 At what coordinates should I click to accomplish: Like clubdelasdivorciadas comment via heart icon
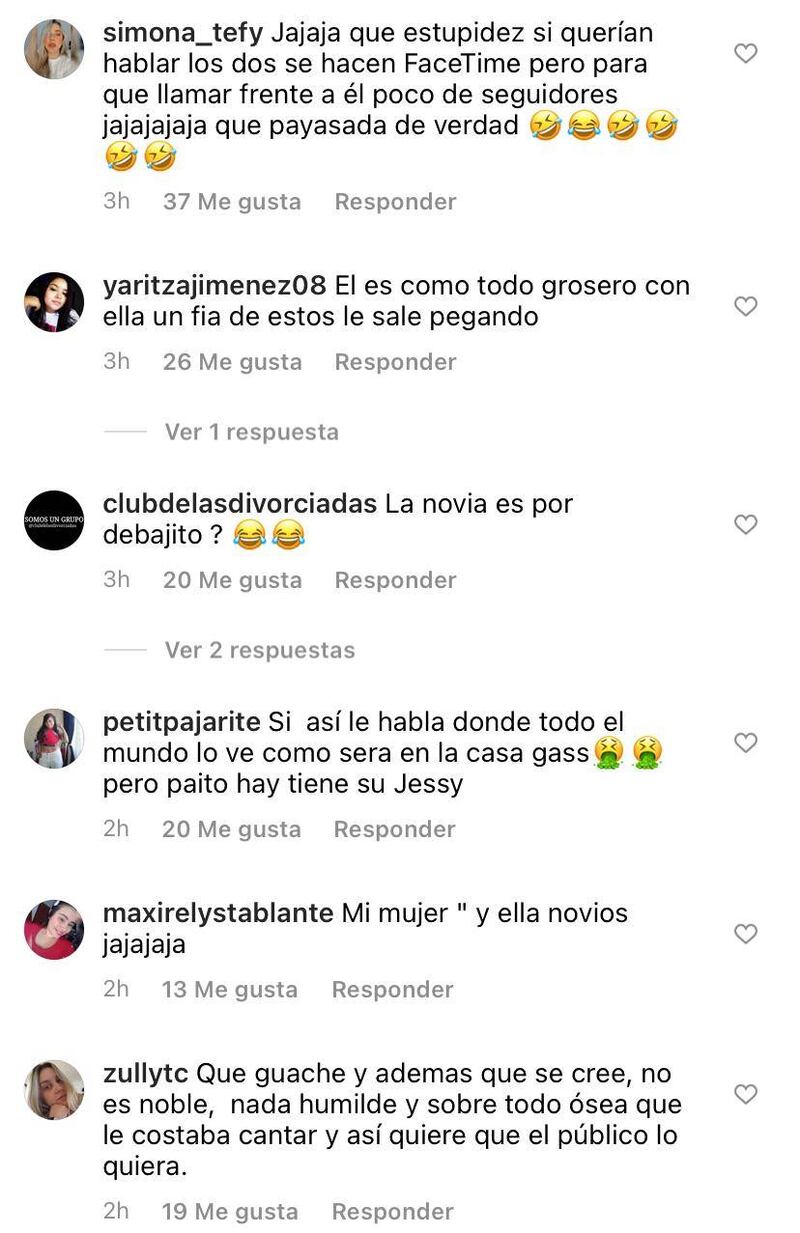coord(746,524)
